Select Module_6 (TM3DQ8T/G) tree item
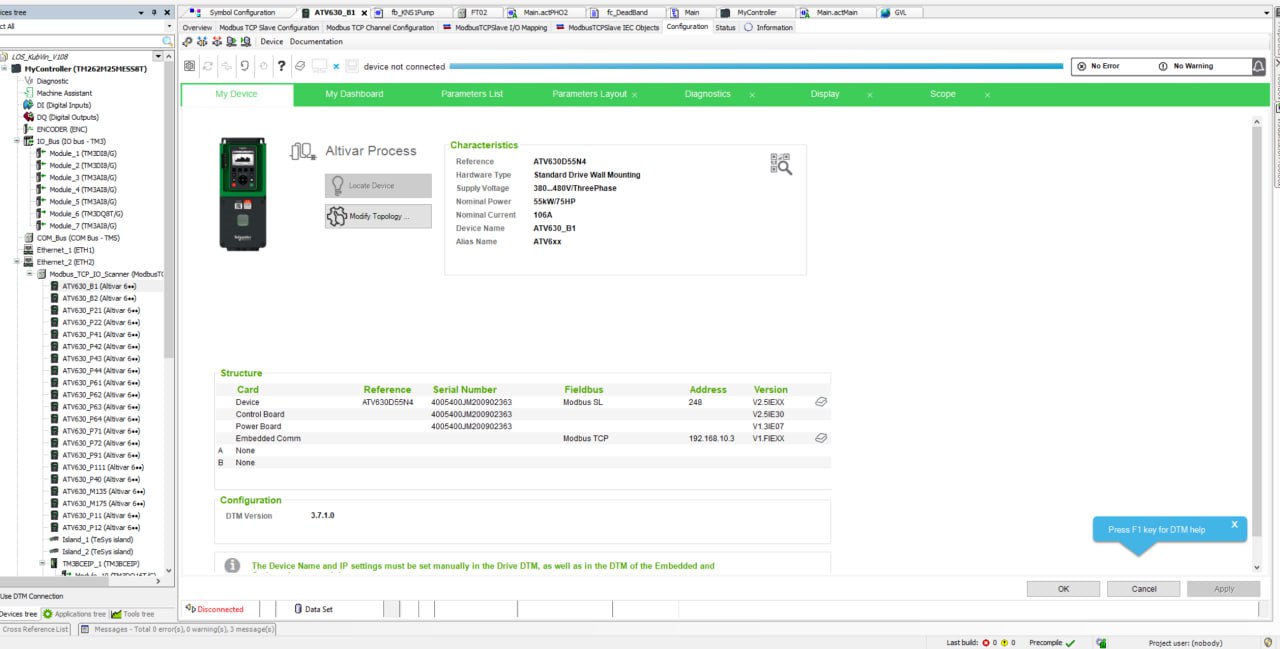Image resolution: width=1280 pixels, height=649 pixels. pos(85,213)
